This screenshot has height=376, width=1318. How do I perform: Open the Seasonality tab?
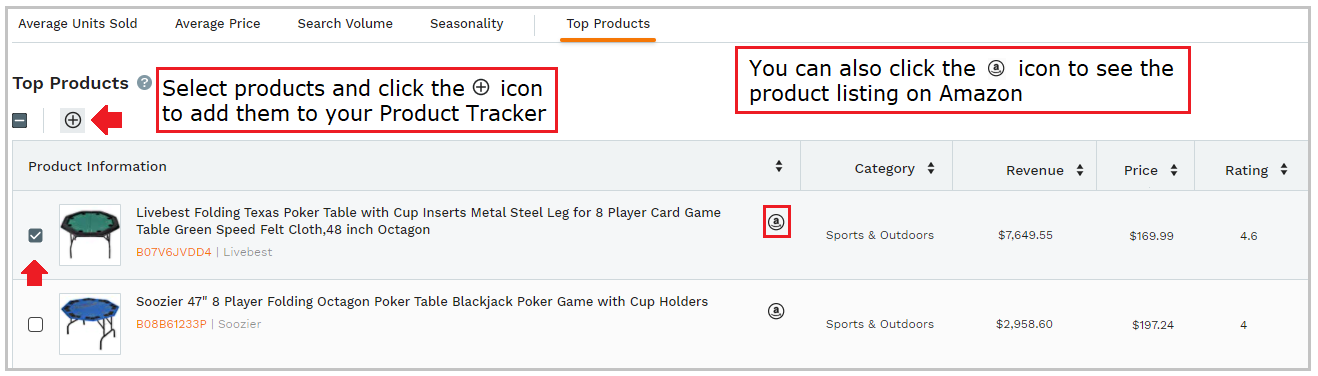pos(467,23)
